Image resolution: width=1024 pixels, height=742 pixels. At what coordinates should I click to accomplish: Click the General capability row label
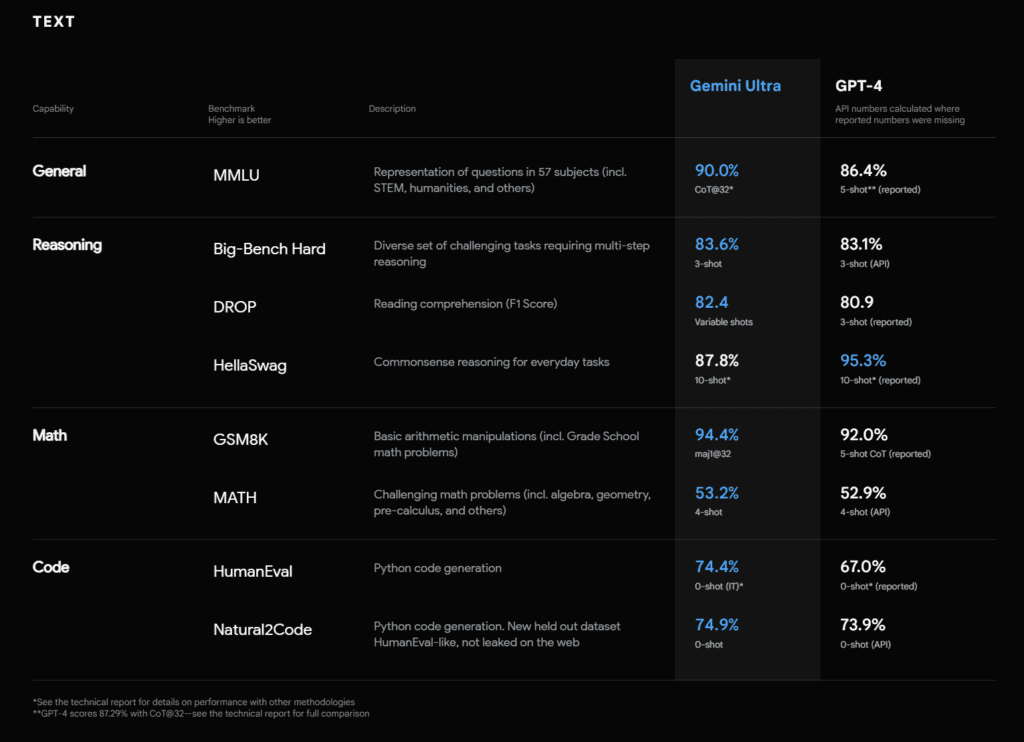(x=59, y=171)
